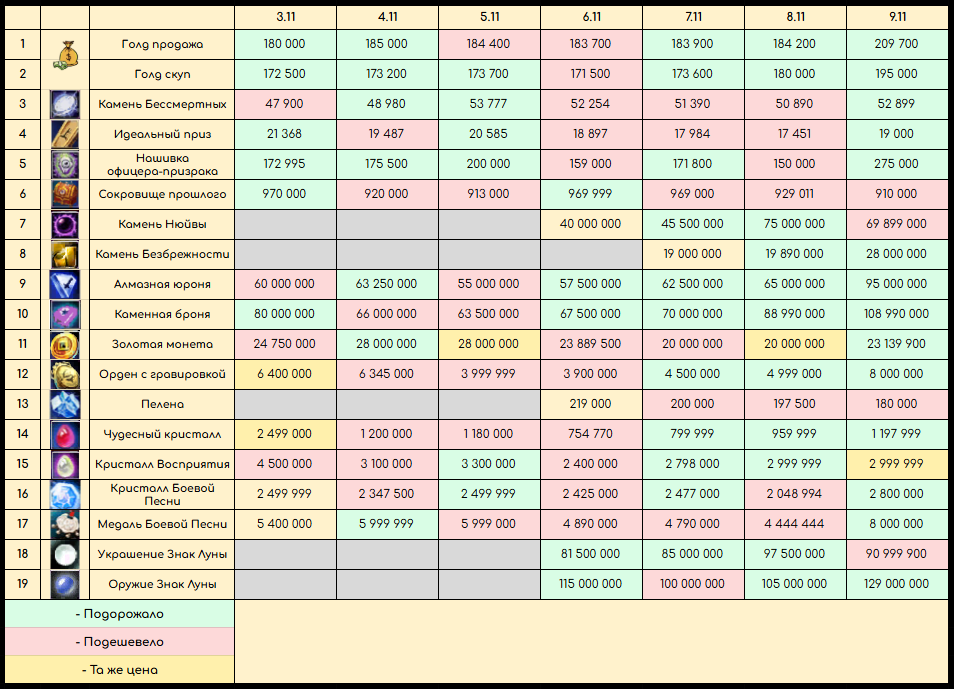
Task: Select the red Чудесный кристалл icon
Action: tap(65, 435)
